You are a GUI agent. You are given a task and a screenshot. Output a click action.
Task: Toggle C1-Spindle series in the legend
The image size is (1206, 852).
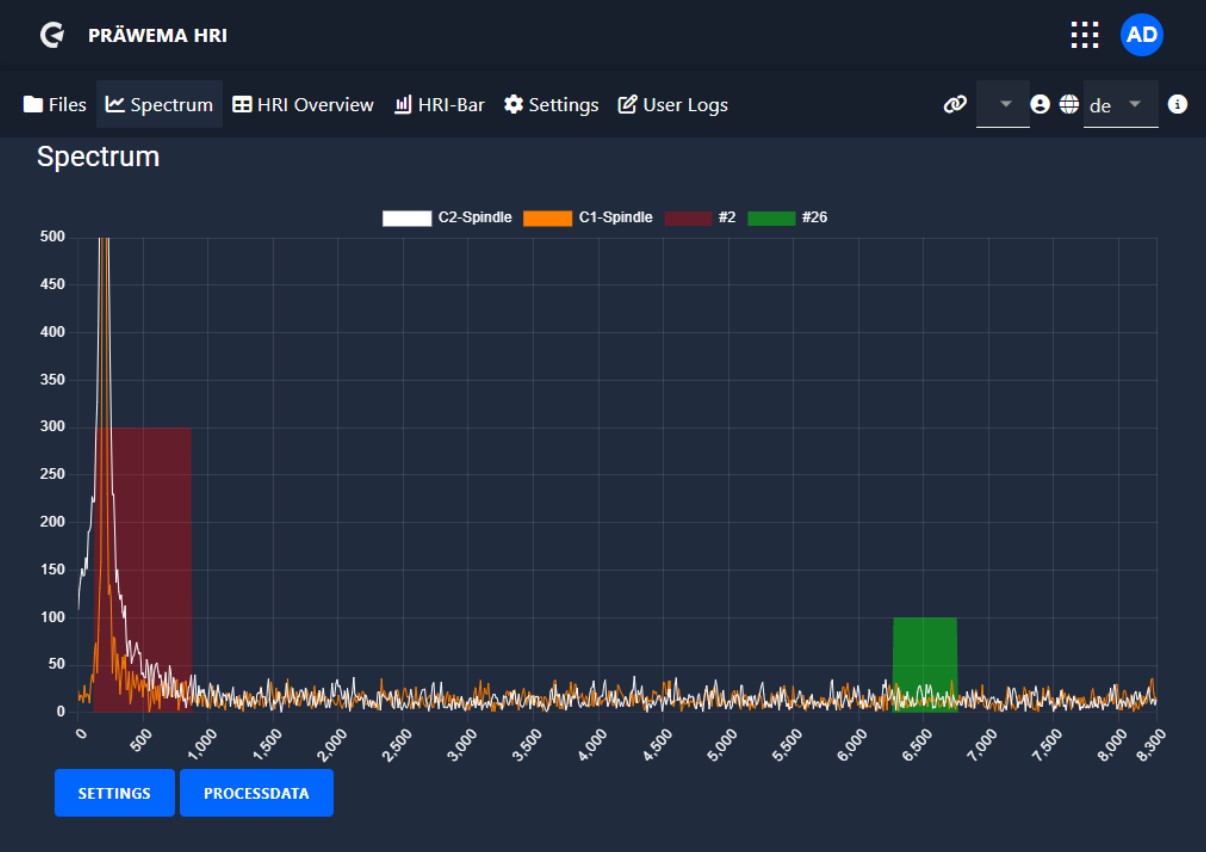(x=588, y=218)
